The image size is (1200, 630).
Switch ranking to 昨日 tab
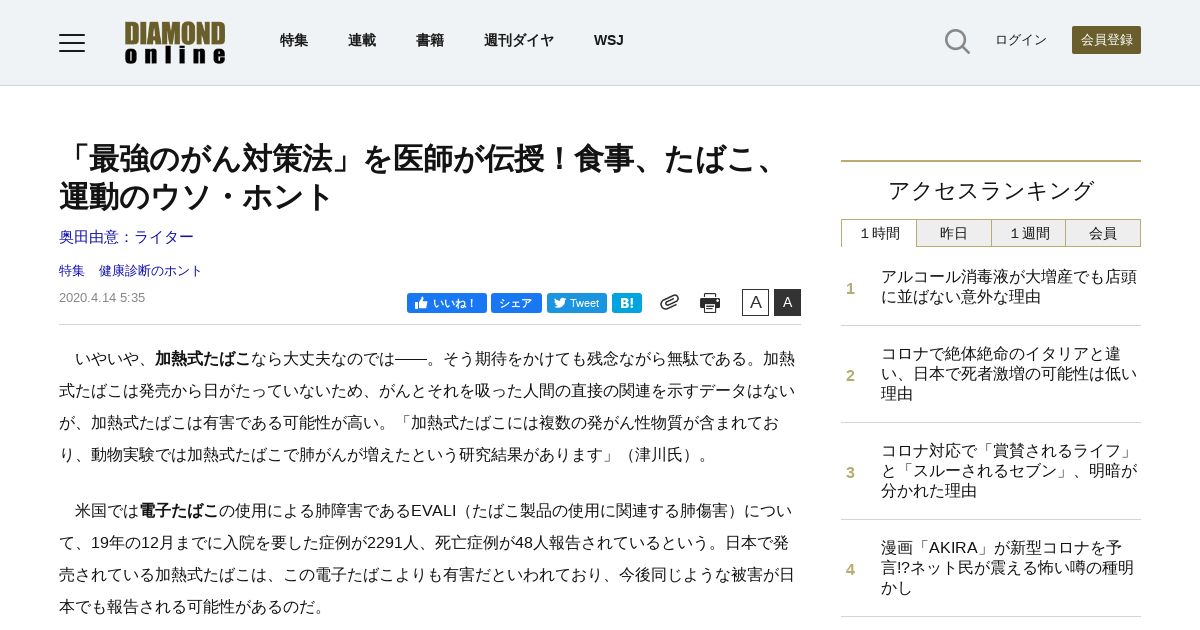coord(954,233)
